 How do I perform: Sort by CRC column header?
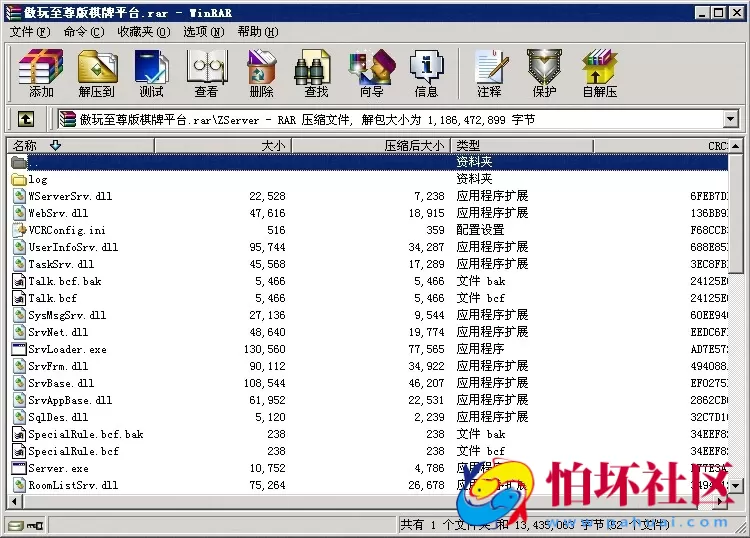point(661,145)
